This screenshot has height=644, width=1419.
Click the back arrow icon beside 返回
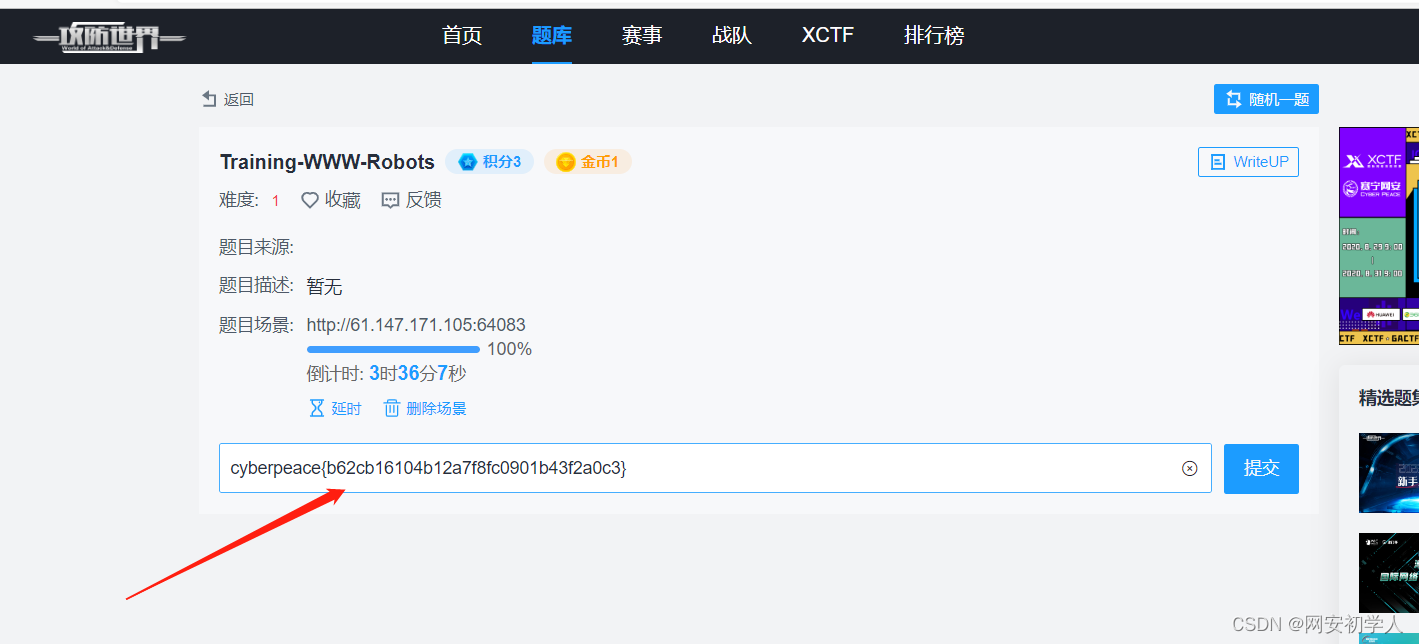point(207,99)
